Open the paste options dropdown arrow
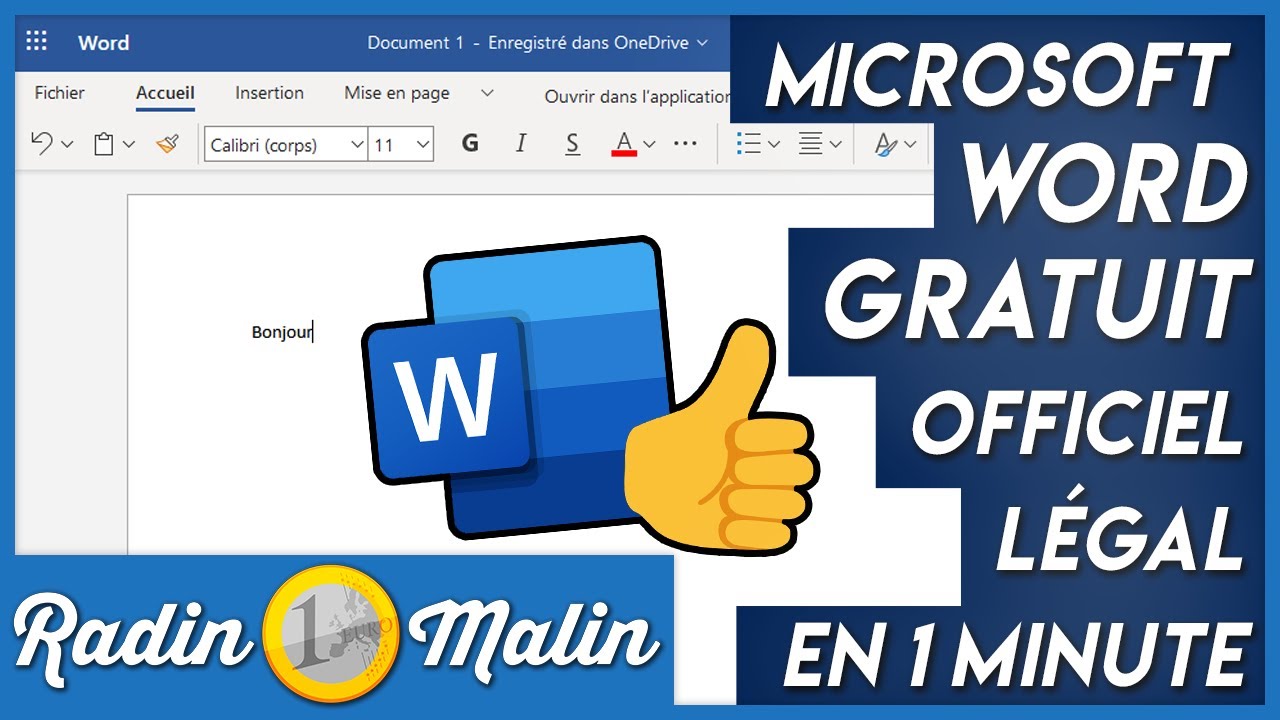This screenshot has height=720, width=1280. 129,145
